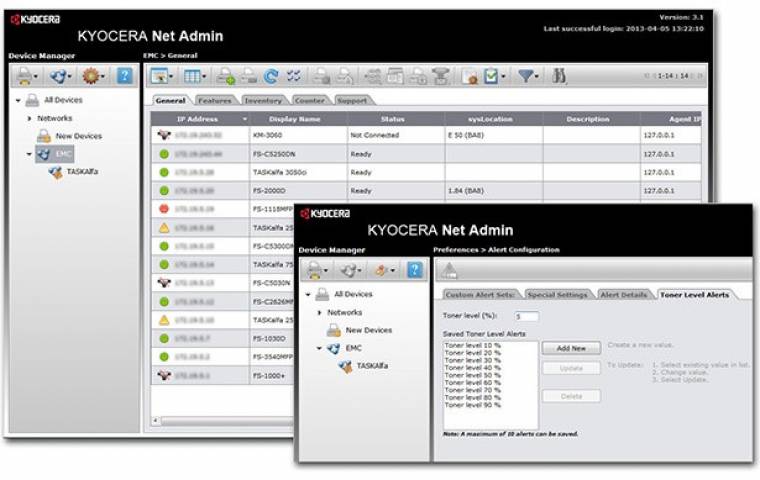Viewport: 760px width, 480px height.
Task: Open the list view icon's dropdown arrow
Action: coord(171,77)
